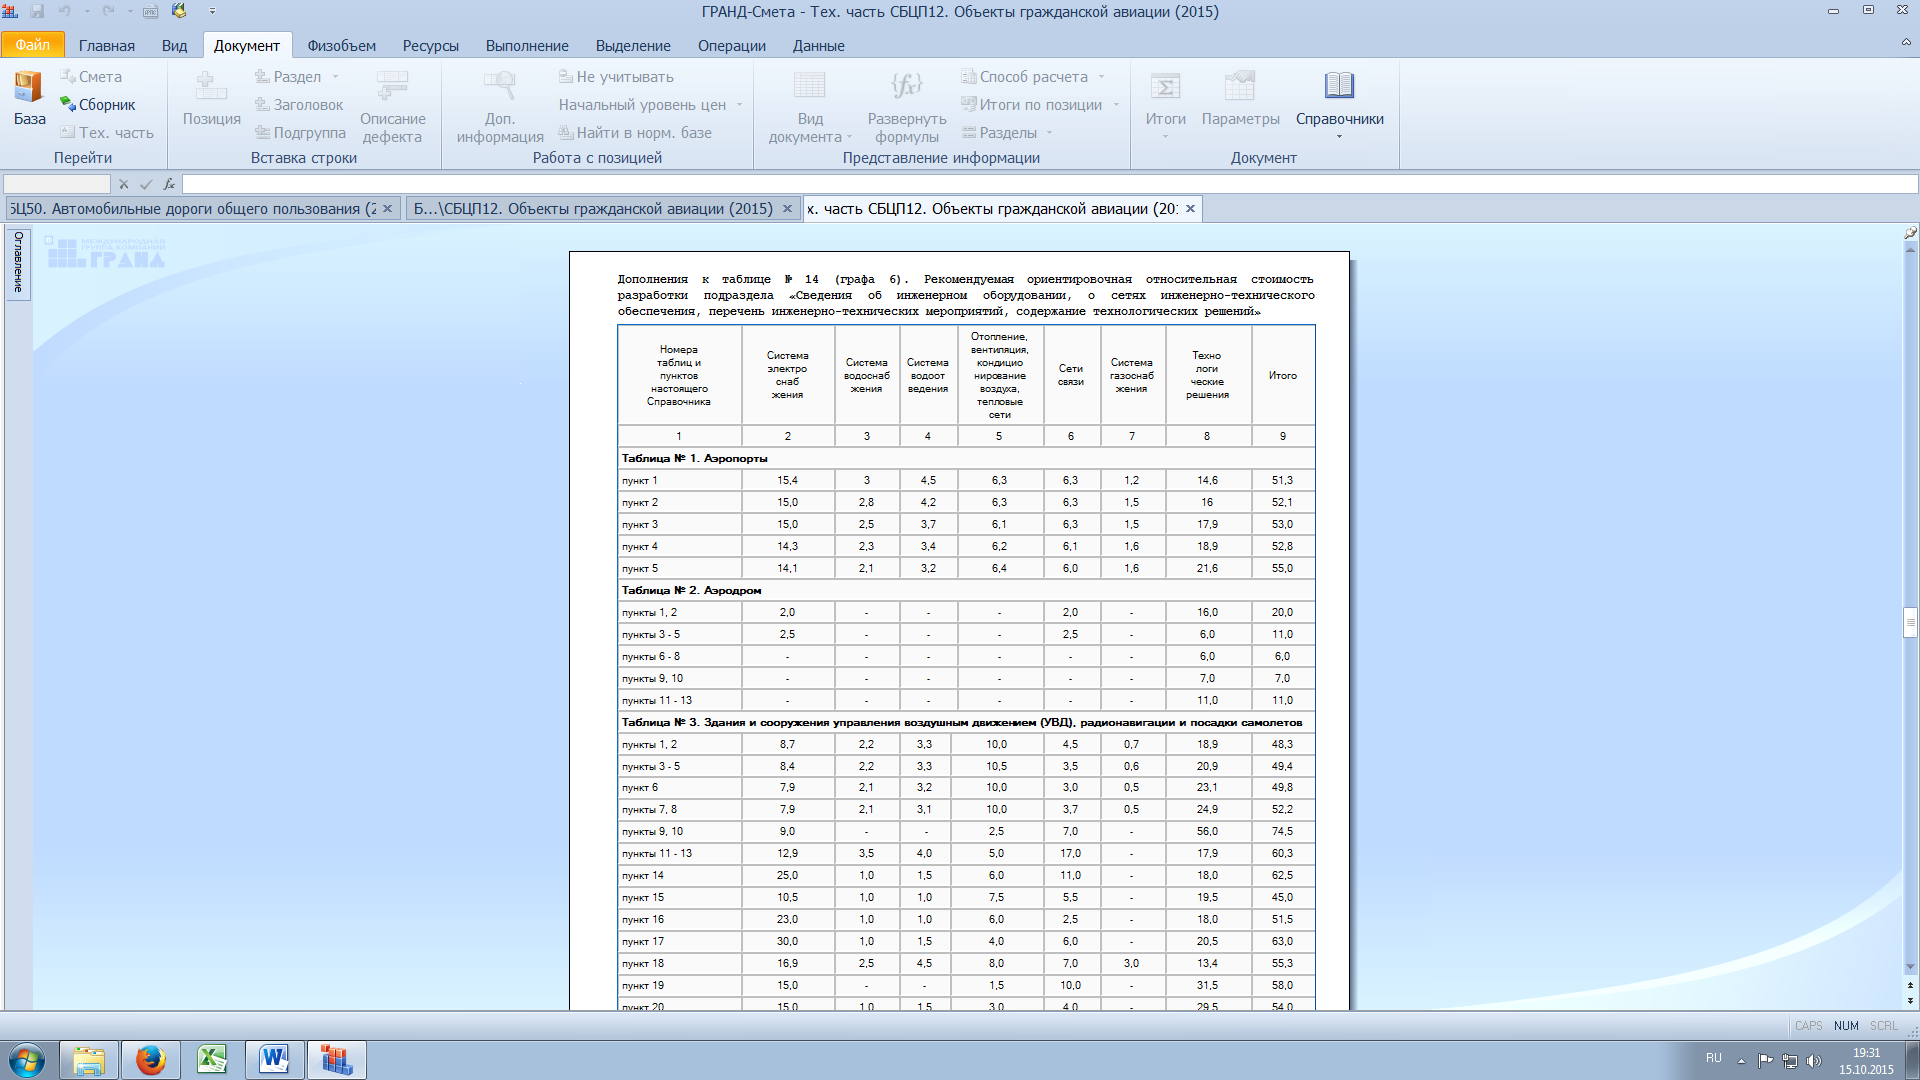Collapse the ribbon with the chevron
The height and width of the screenshot is (1080, 1920).
1906,43
